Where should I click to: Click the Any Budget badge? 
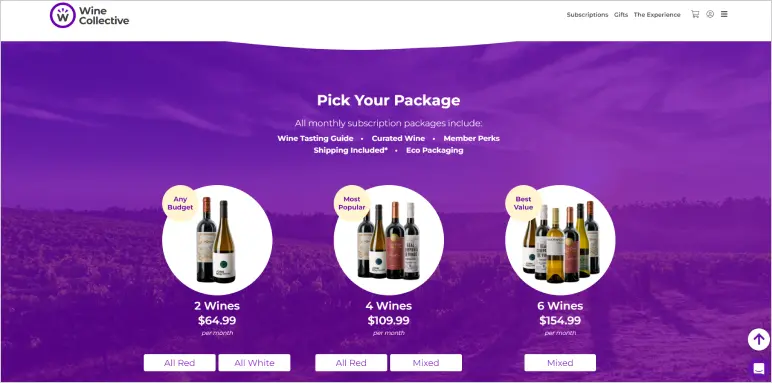pyautogui.click(x=180, y=203)
